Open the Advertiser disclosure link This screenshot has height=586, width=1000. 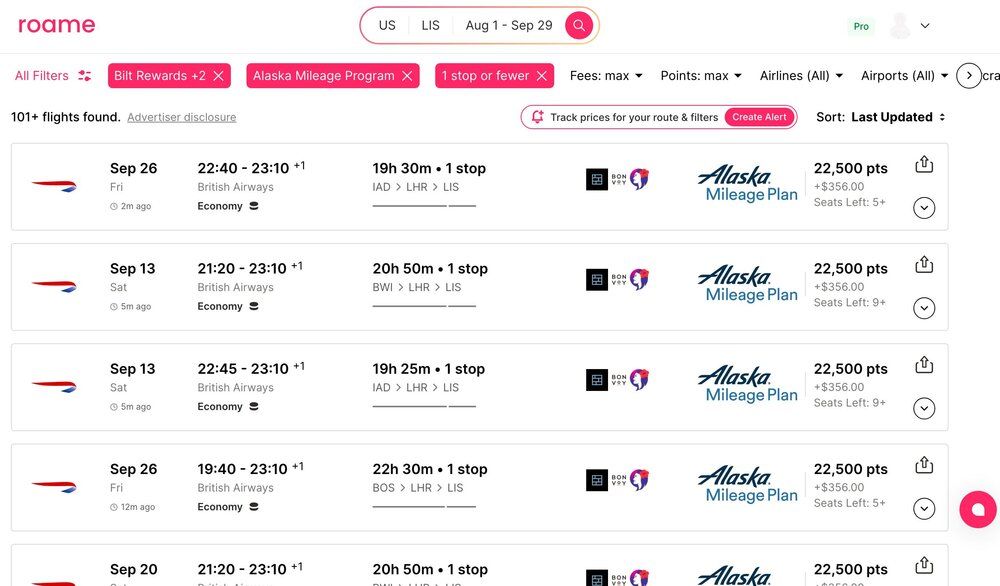(182, 118)
